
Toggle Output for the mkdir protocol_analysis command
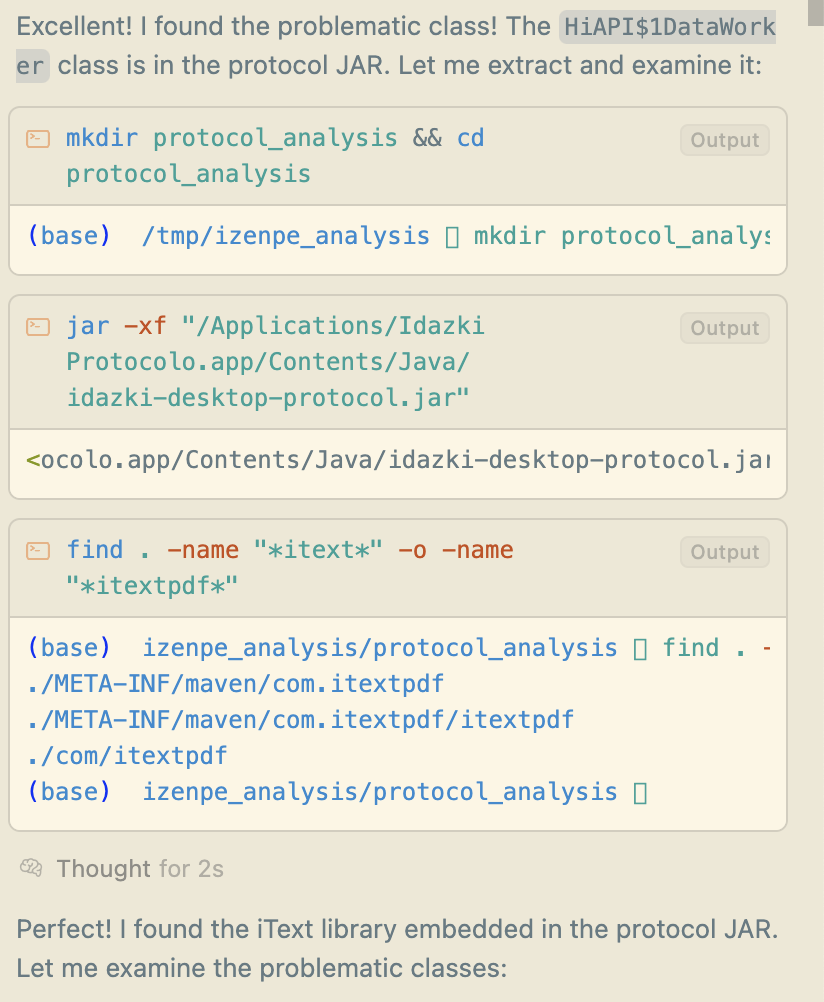(725, 140)
